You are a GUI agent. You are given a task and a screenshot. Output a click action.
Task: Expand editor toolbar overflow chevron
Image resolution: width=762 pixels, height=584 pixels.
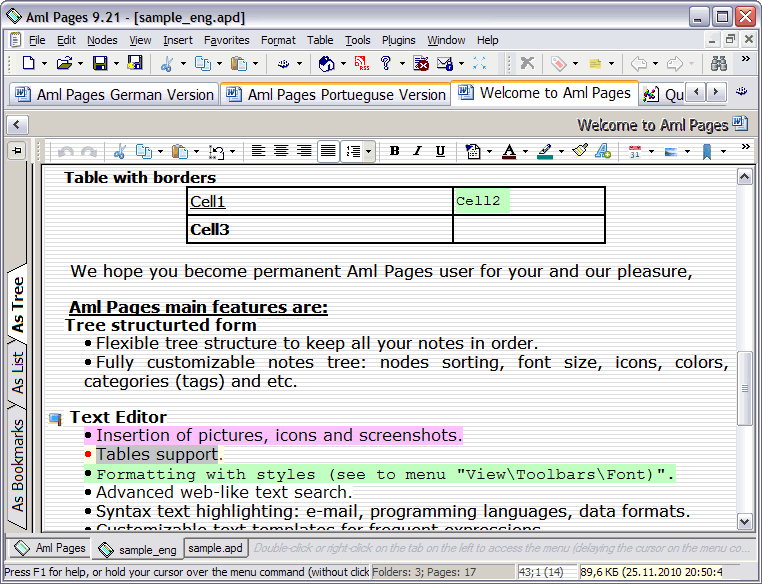click(x=745, y=146)
